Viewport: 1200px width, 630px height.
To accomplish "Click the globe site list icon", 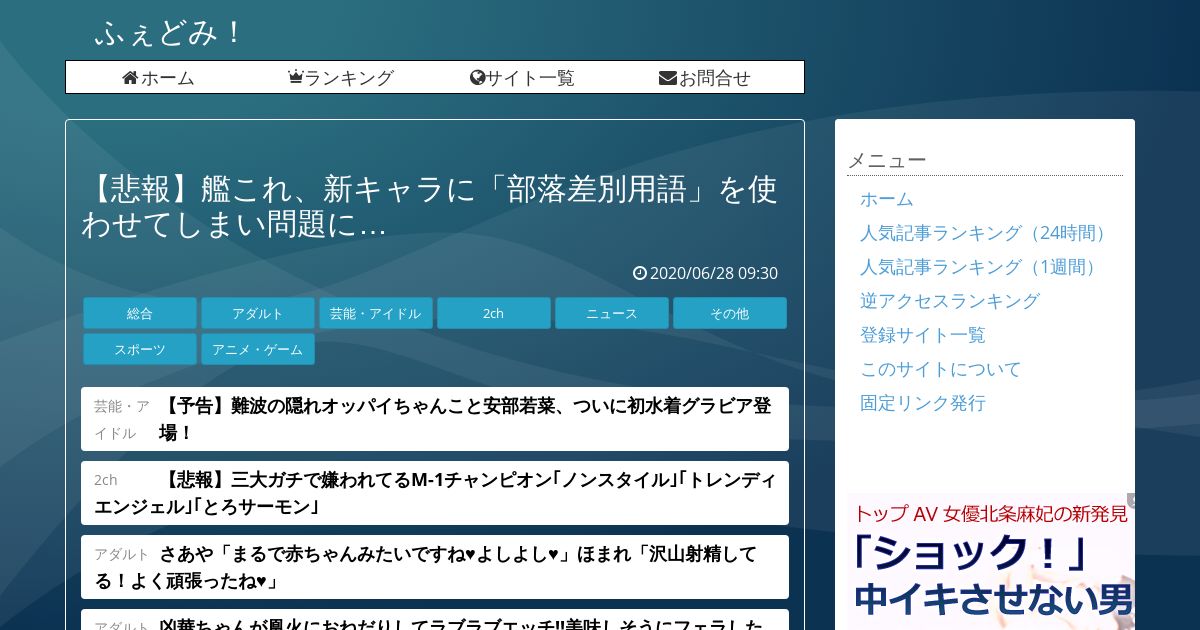I will [477, 77].
